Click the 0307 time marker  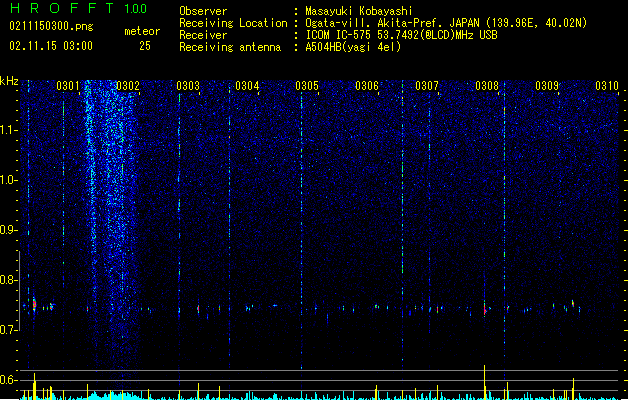[x=427, y=86]
